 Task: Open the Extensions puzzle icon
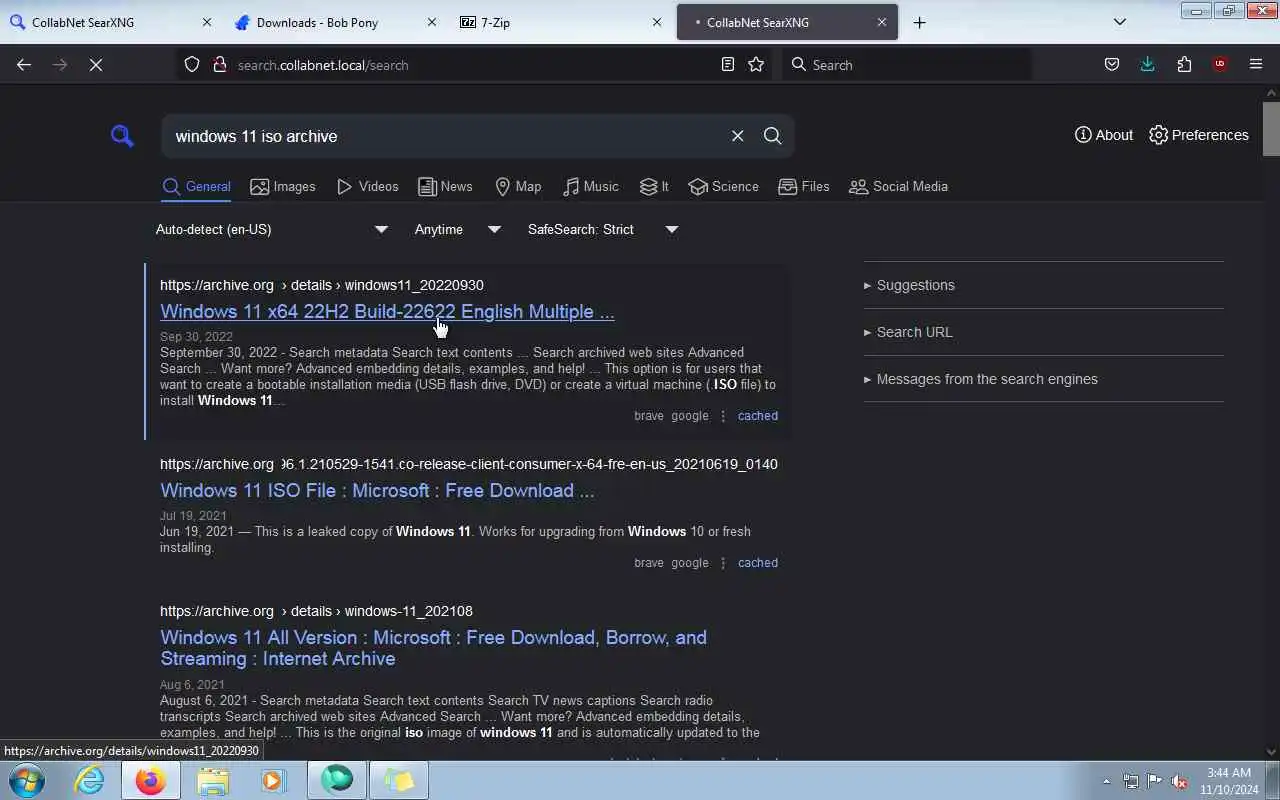1184,64
